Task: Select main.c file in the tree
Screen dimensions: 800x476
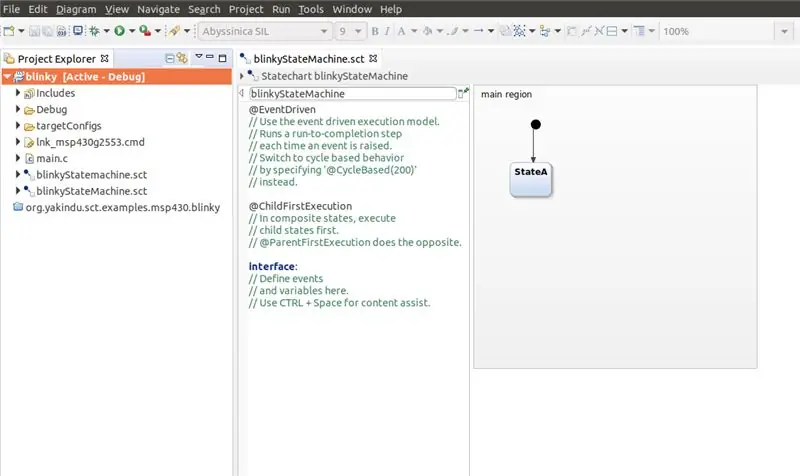Action: click(x=52, y=158)
